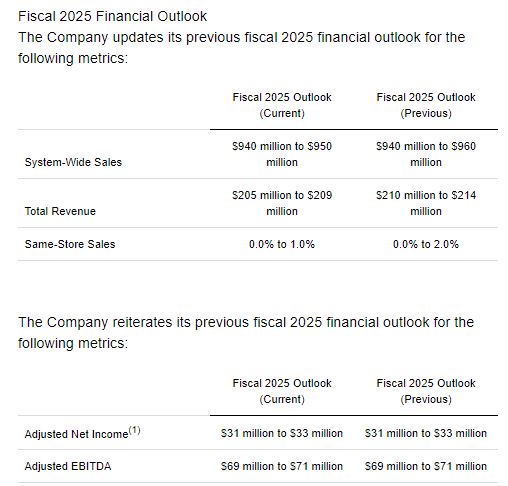Click the 0.0% to 2.0% same-store cell
The image size is (508, 486).
pyautogui.click(x=426, y=244)
